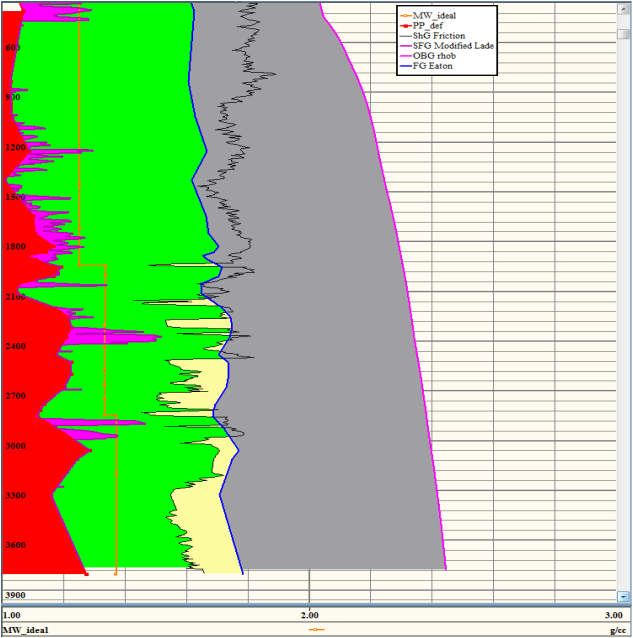
Task: Click the g/cc unit label
Action: pos(617,630)
